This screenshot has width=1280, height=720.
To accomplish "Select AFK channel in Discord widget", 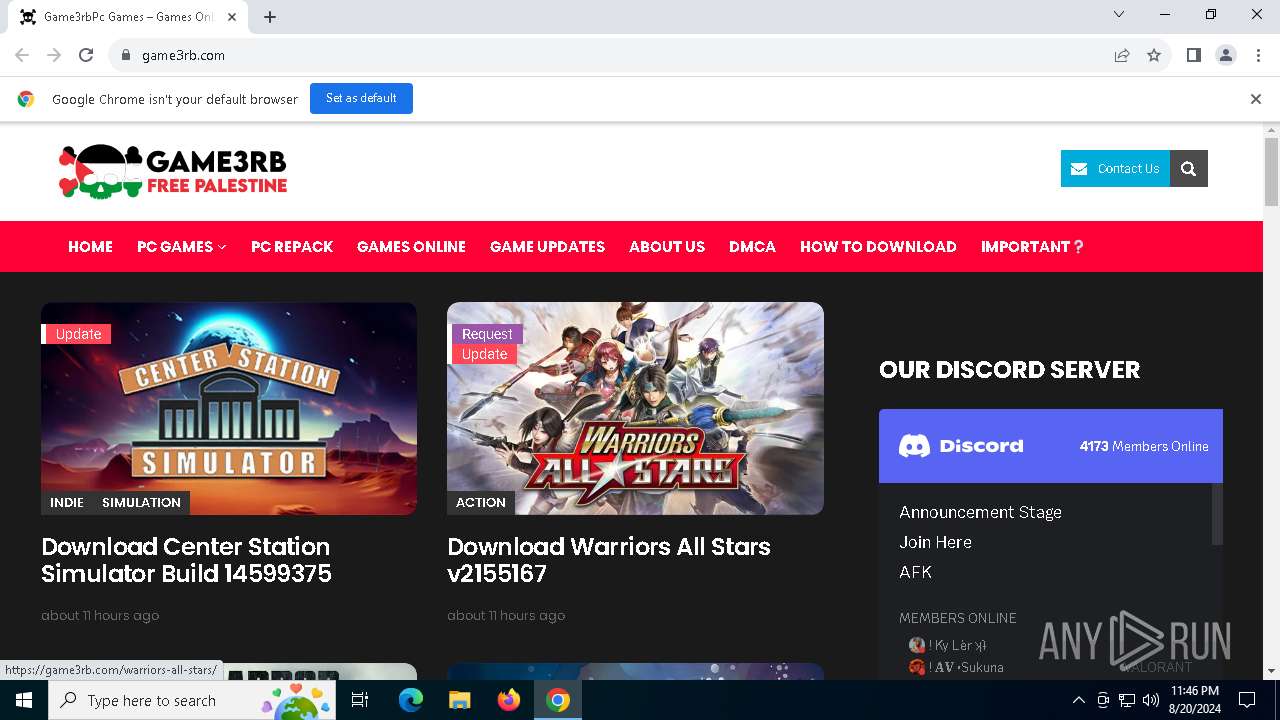I will [915, 572].
